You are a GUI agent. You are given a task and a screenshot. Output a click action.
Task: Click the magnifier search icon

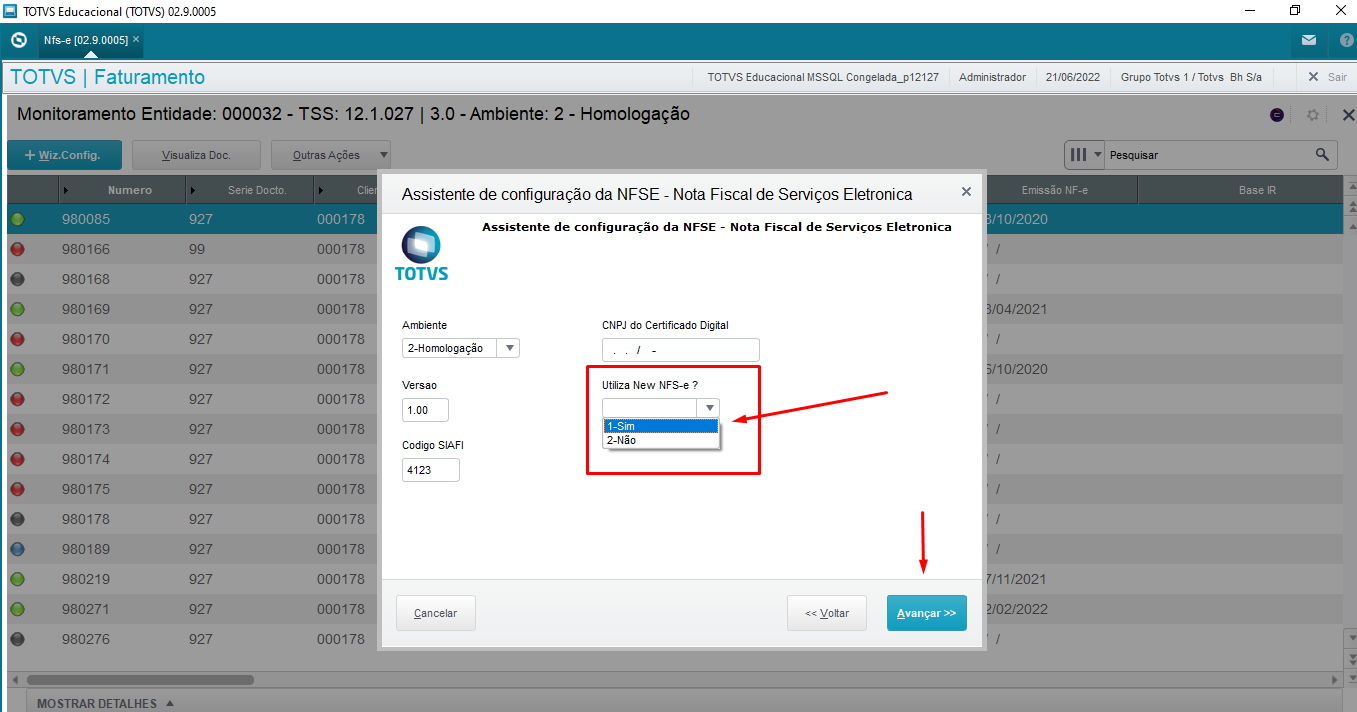[1323, 155]
